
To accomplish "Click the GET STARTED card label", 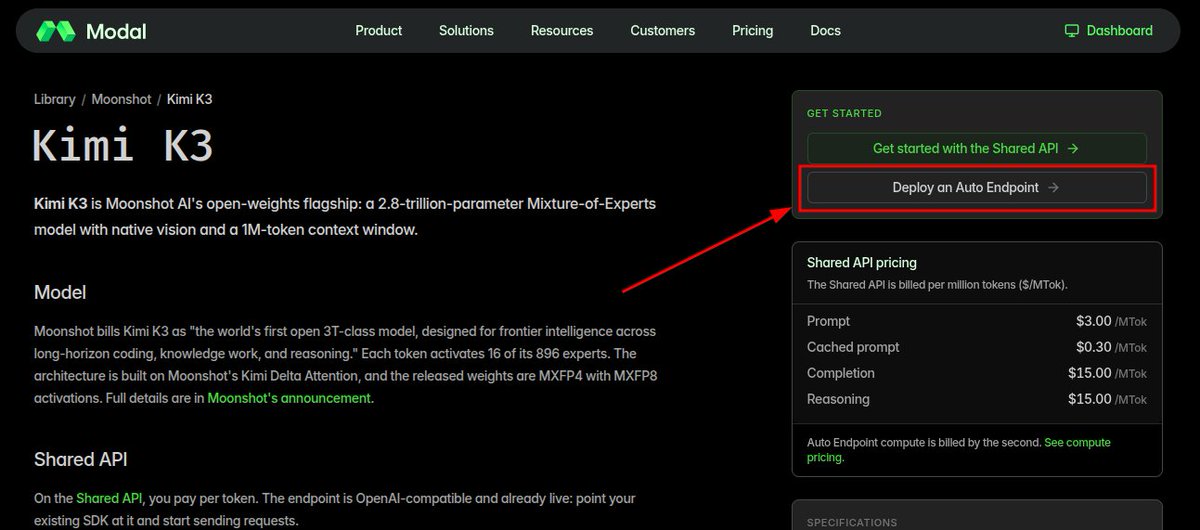I will 844,114.
